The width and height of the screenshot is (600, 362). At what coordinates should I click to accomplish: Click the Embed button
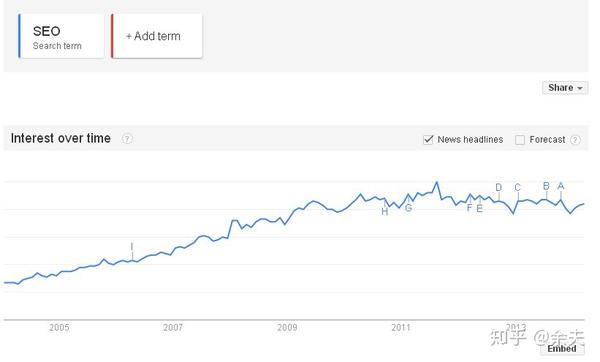pos(562,349)
